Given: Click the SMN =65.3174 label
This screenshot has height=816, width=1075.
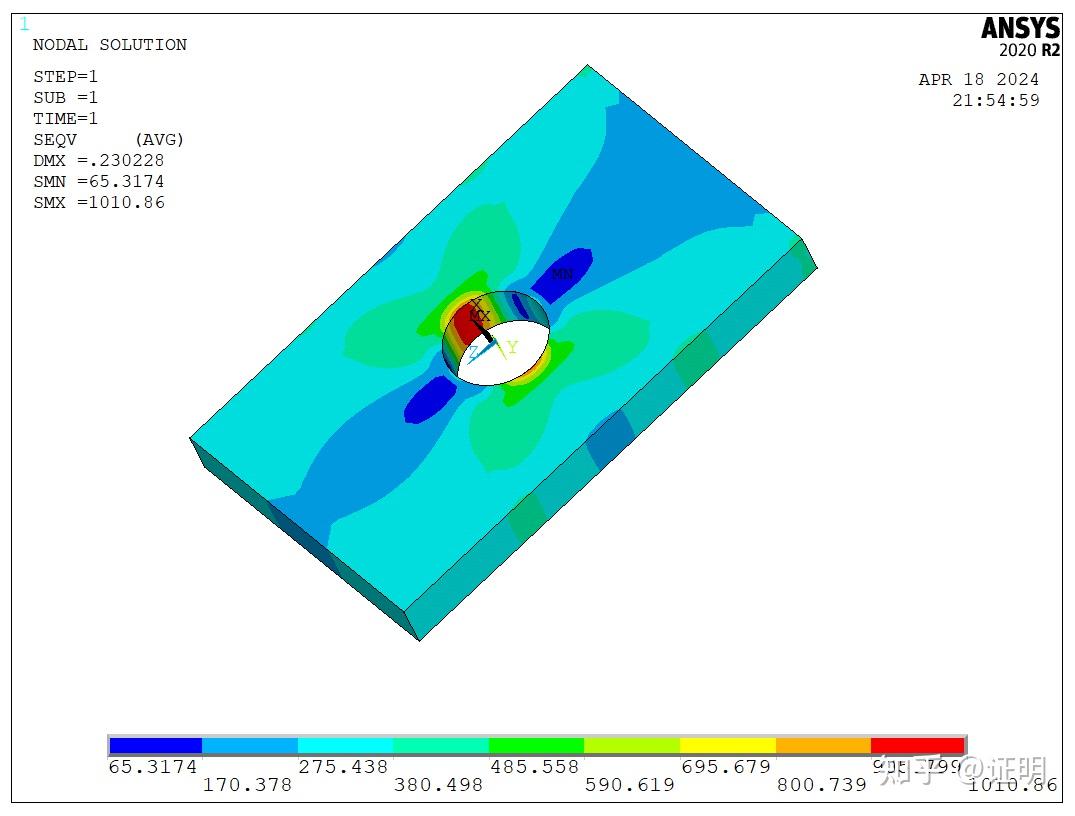Looking at the screenshot, I should (x=98, y=181).
